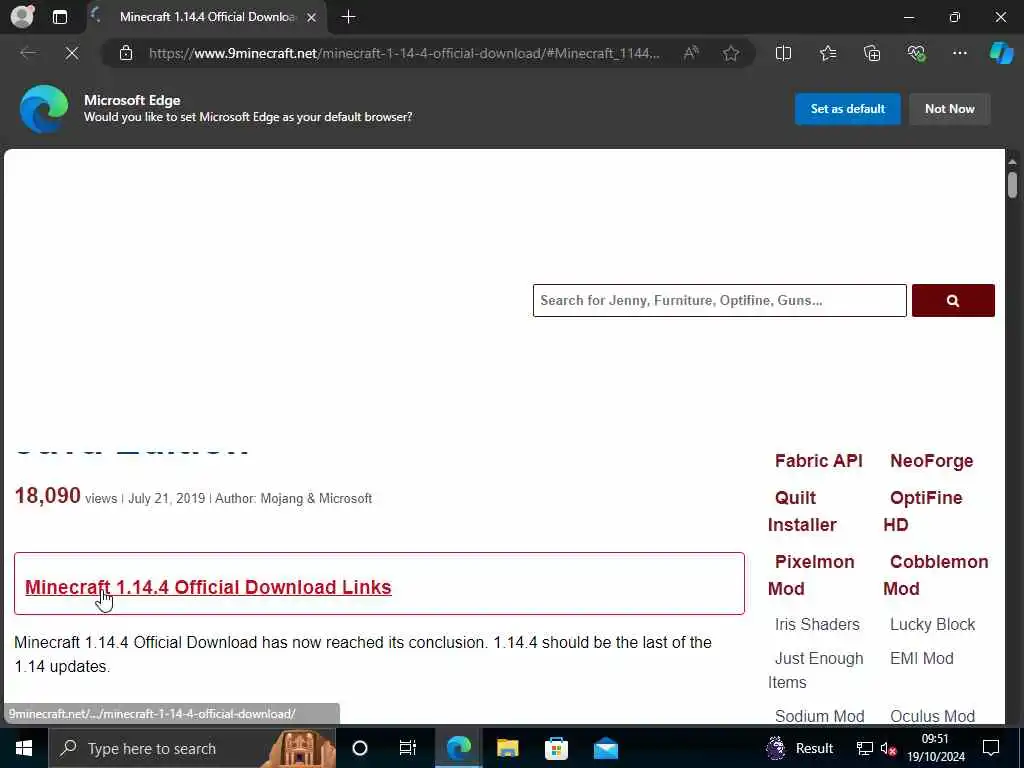This screenshot has width=1024, height=768.
Task: Click Set as default button
Action: (848, 109)
